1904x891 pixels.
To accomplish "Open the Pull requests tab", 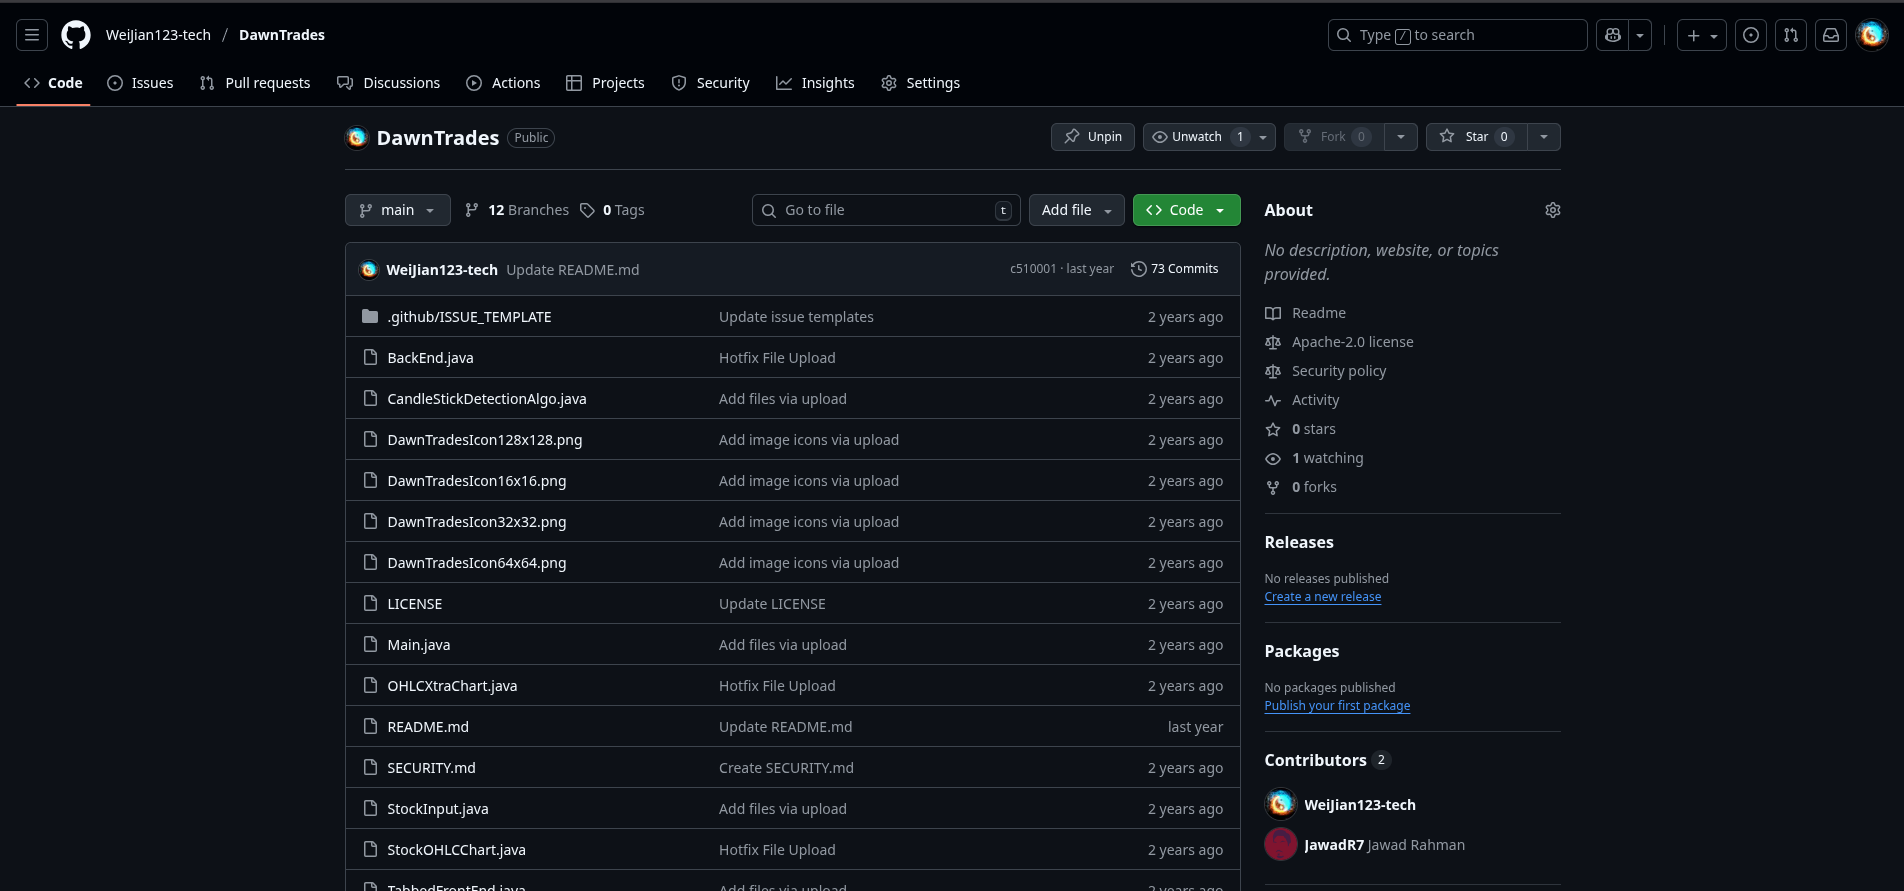I will click(255, 83).
